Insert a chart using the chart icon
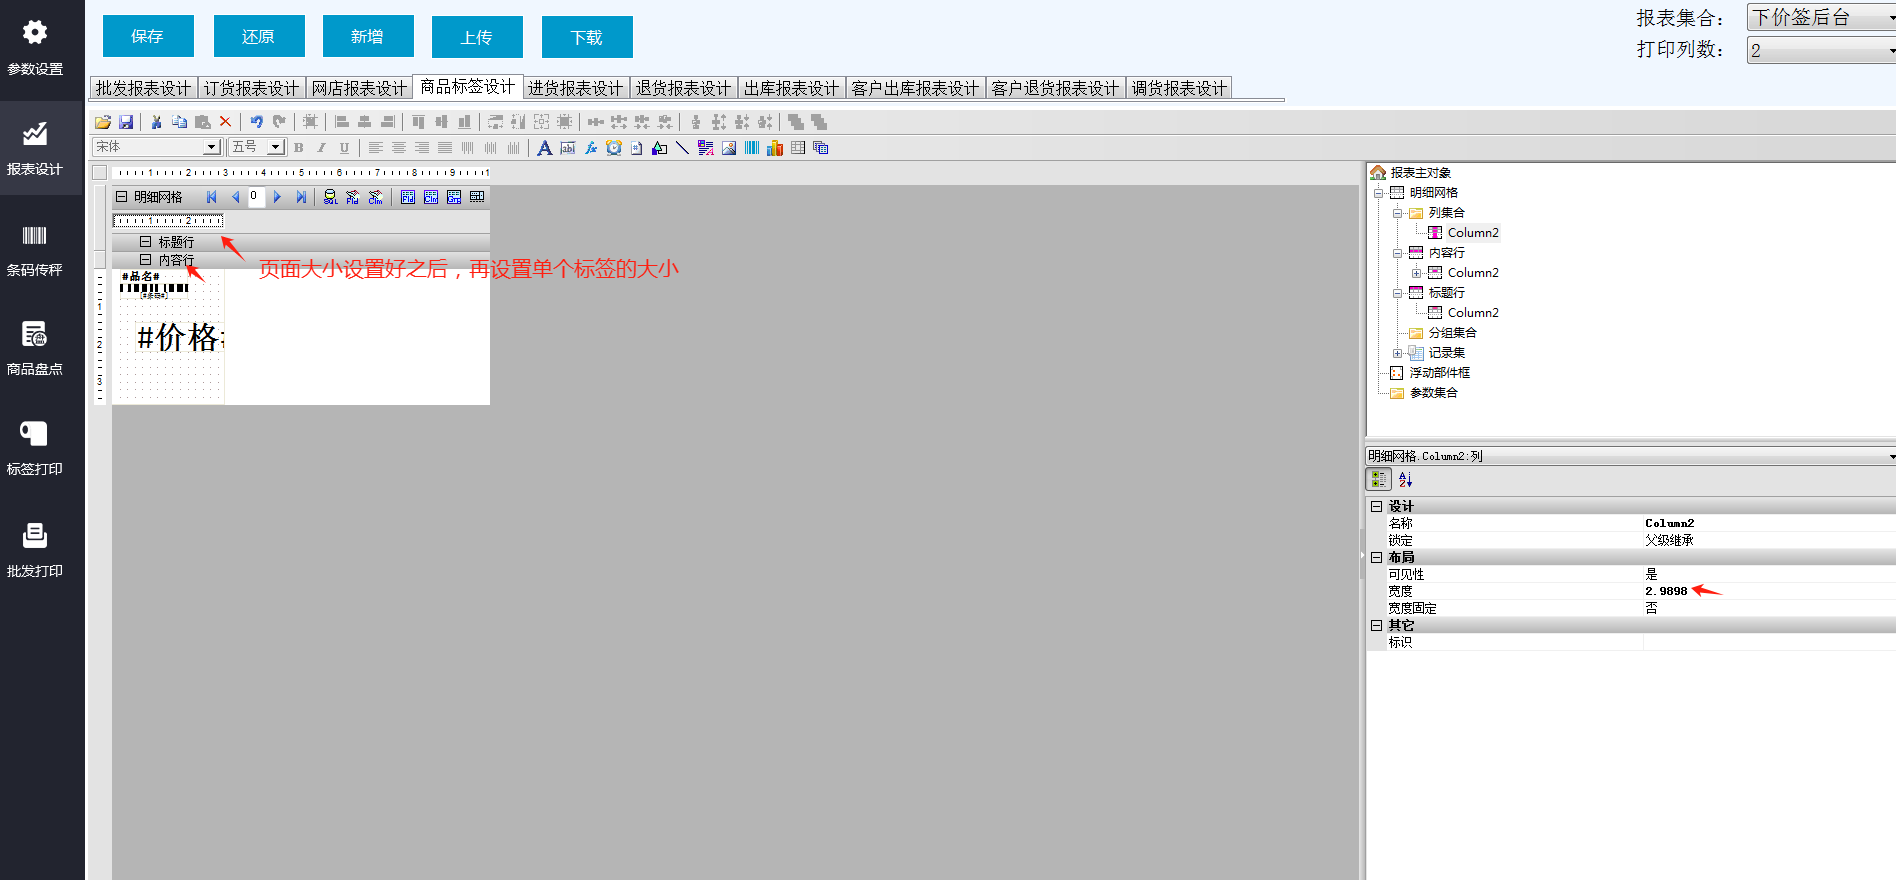This screenshot has height=880, width=1896. tap(775, 148)
